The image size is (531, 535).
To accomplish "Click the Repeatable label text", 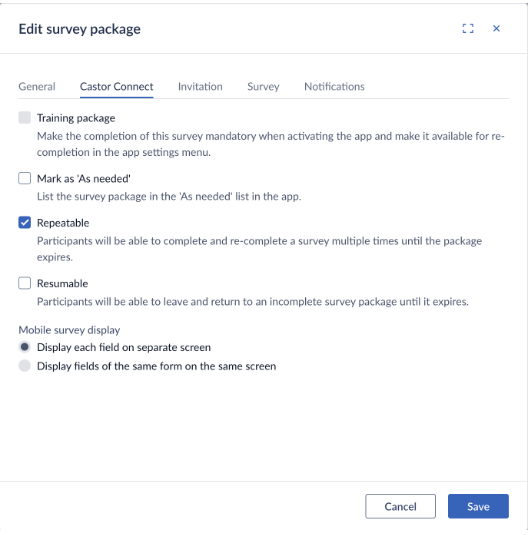I will coord(63,223).
